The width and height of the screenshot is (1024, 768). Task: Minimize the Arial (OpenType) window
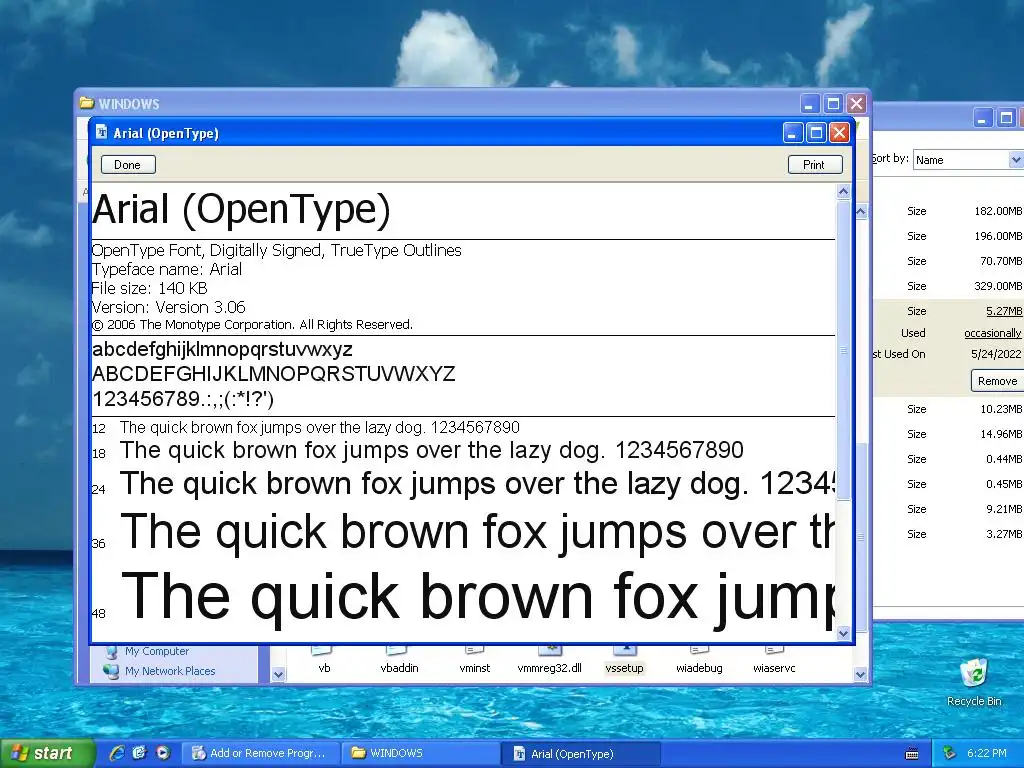(792, 133)
